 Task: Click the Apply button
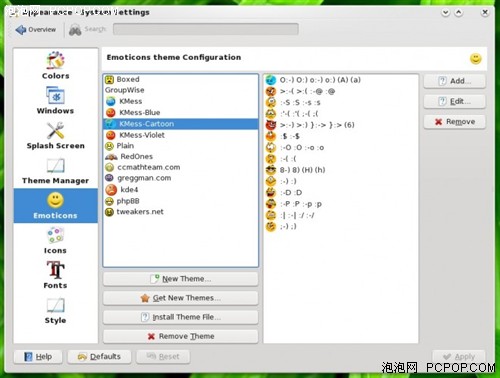pos(459,357)
